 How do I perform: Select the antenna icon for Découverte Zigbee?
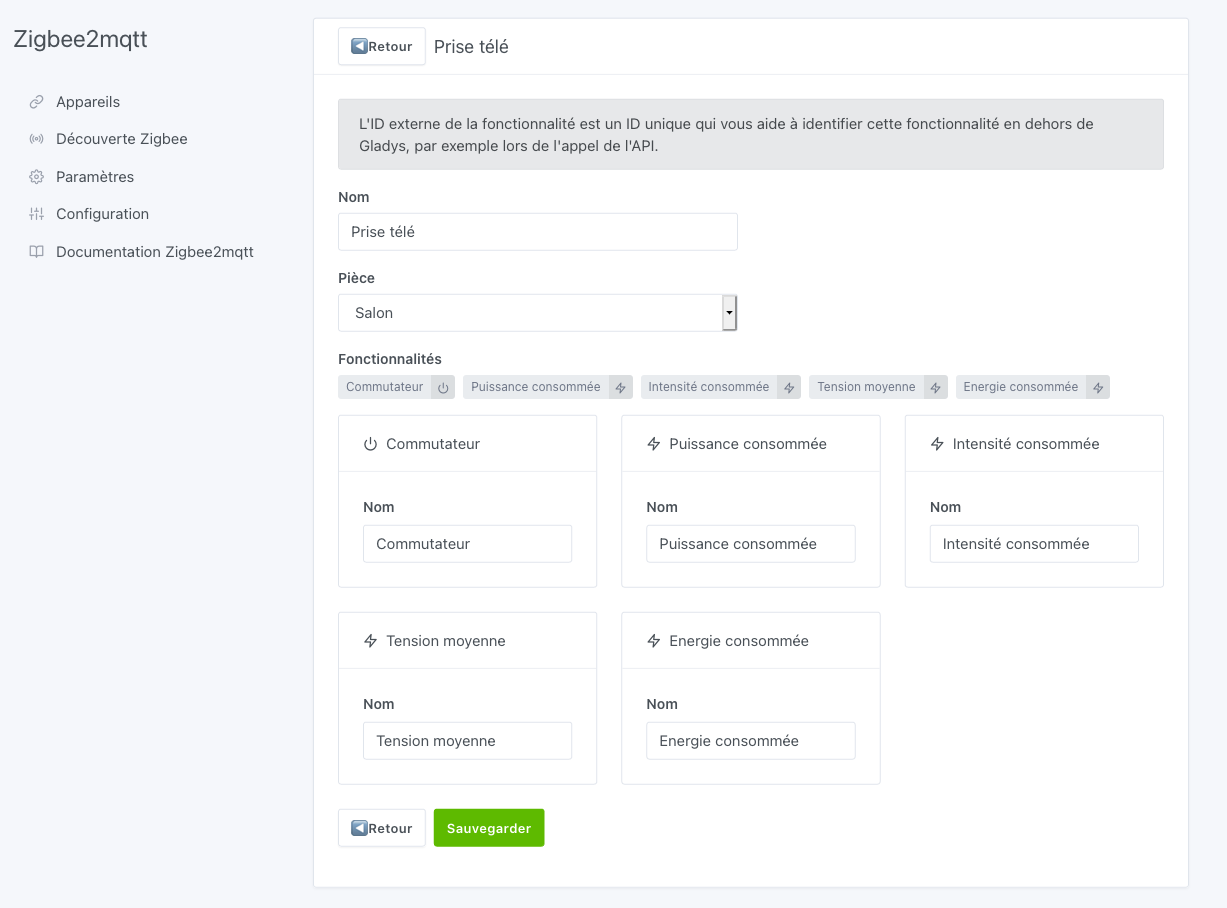click(38, 139)
